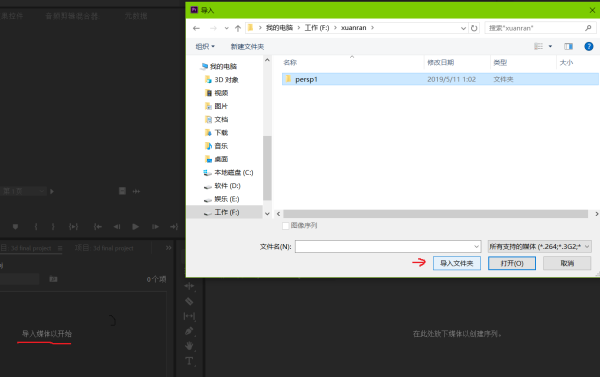The image size is (600, 377).
Task: Open the 元数据 panel tab in Premiere
Action: [x=135, y=16]
